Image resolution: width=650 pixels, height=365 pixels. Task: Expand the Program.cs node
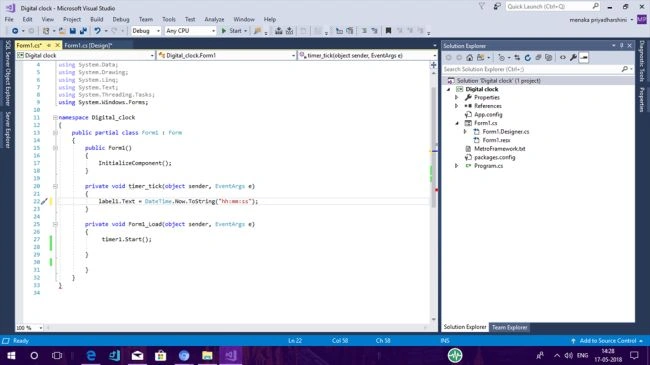tap(457, 166)
